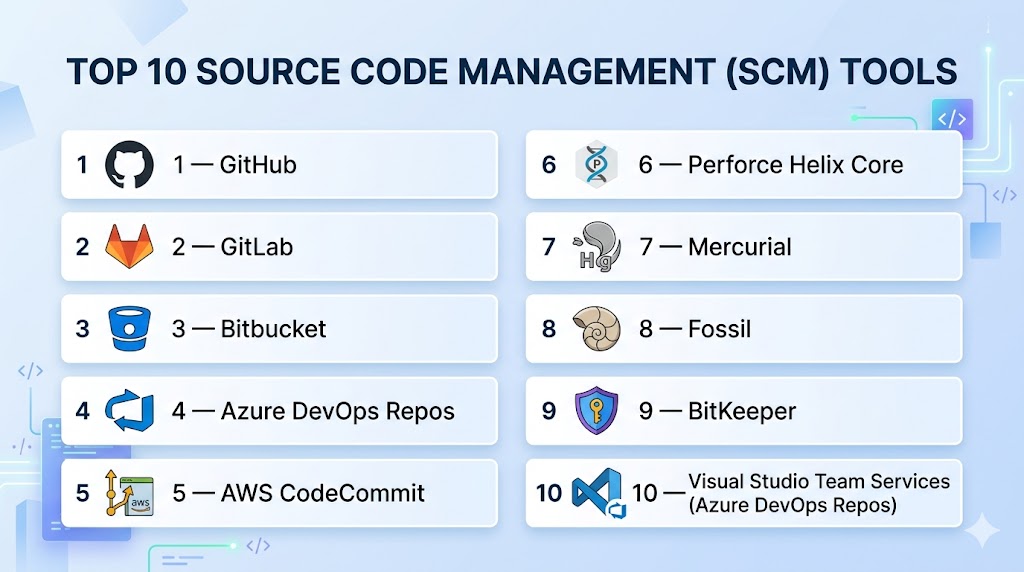This screenshot has width=1024, height=572.
Task: Select the blue Bitbucket bucket icon
Action: 130,329
